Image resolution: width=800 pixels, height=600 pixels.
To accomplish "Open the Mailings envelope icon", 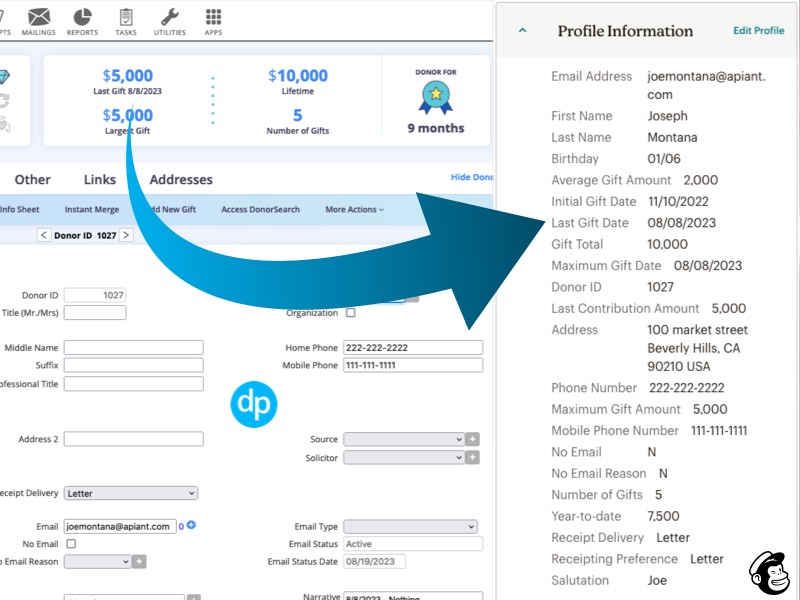I will click(x=39, y=17).
